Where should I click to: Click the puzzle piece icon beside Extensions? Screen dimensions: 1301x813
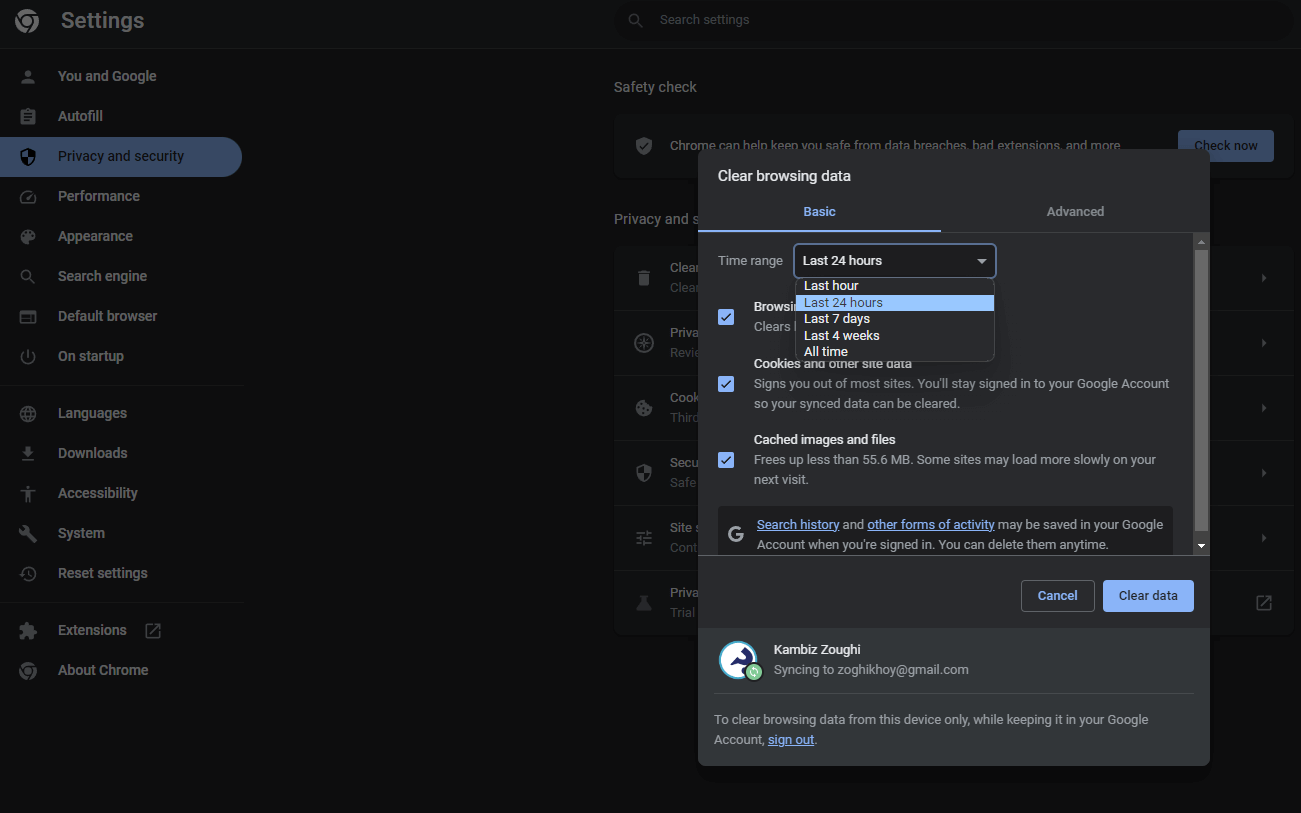pyautogui.click(x=28, y=630)
